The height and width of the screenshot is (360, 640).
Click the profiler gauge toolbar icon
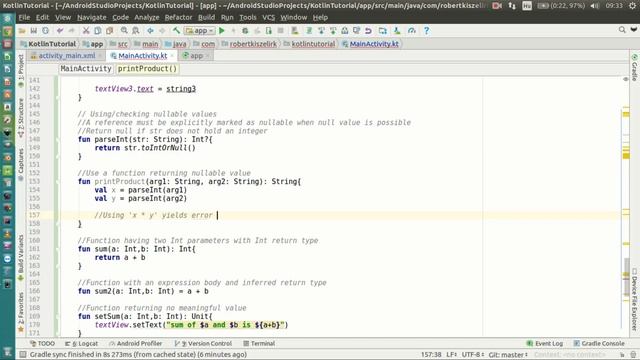tap(411, 31)
